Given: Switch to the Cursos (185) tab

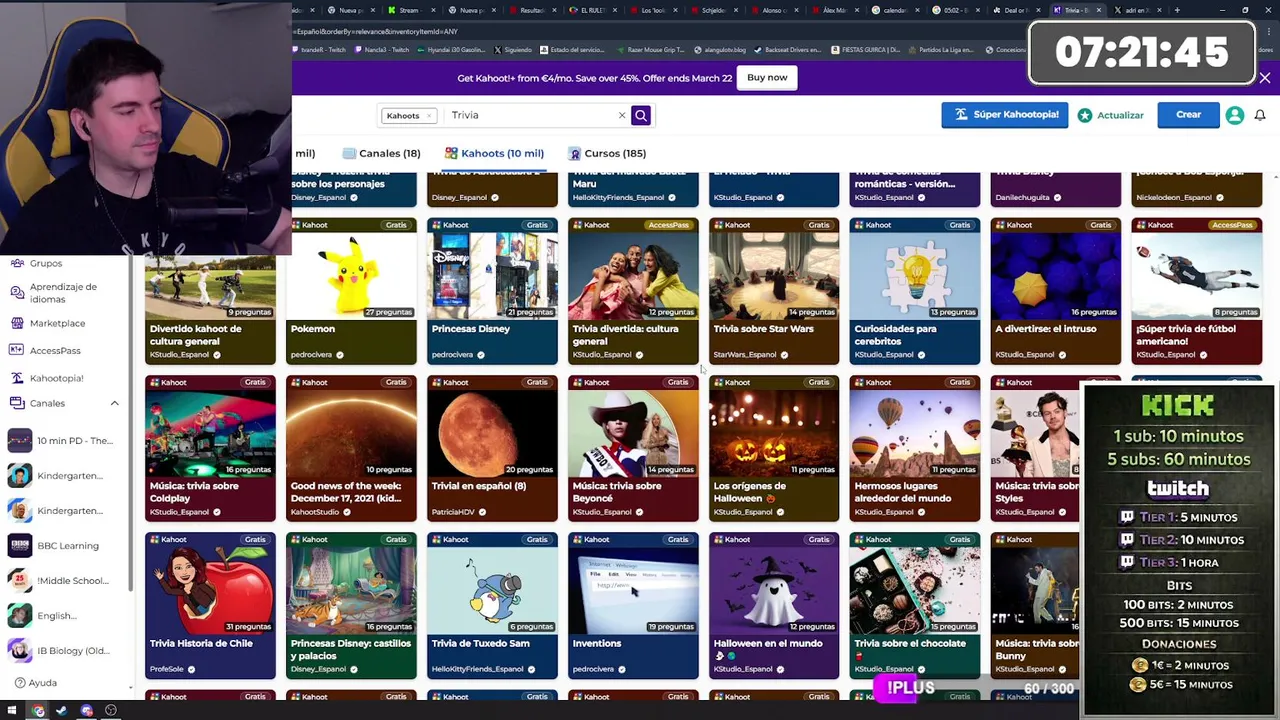Looking at the screenshot, I should (607, 153).
